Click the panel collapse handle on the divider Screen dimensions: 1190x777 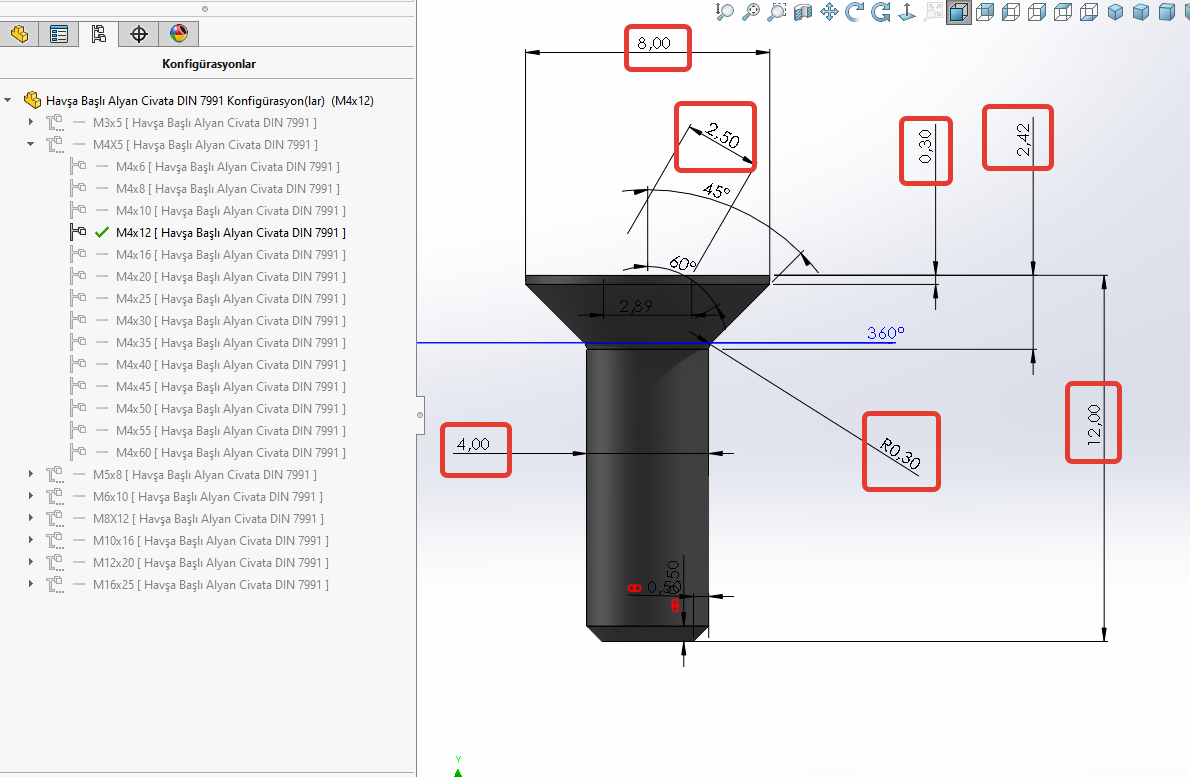420,414
